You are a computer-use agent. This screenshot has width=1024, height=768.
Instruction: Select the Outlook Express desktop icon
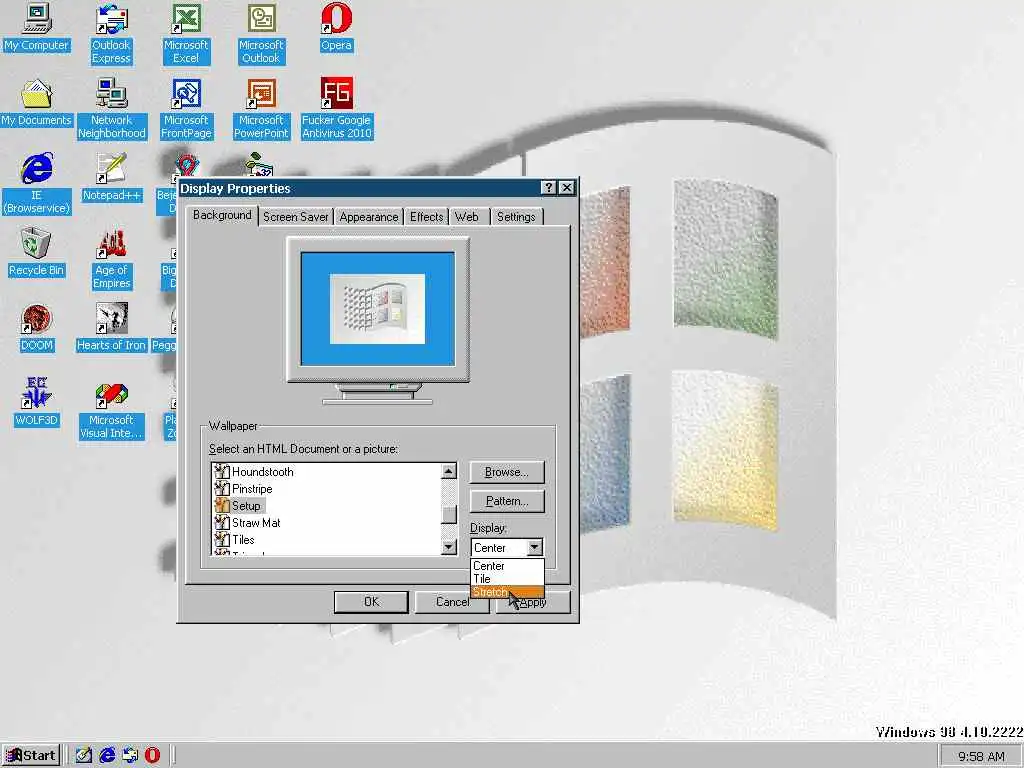[x=111, y=33]
